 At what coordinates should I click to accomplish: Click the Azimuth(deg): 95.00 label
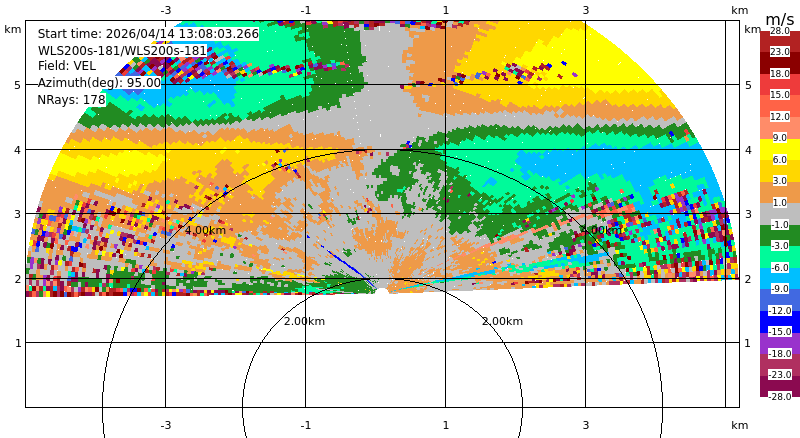click(x=99, y=83)
